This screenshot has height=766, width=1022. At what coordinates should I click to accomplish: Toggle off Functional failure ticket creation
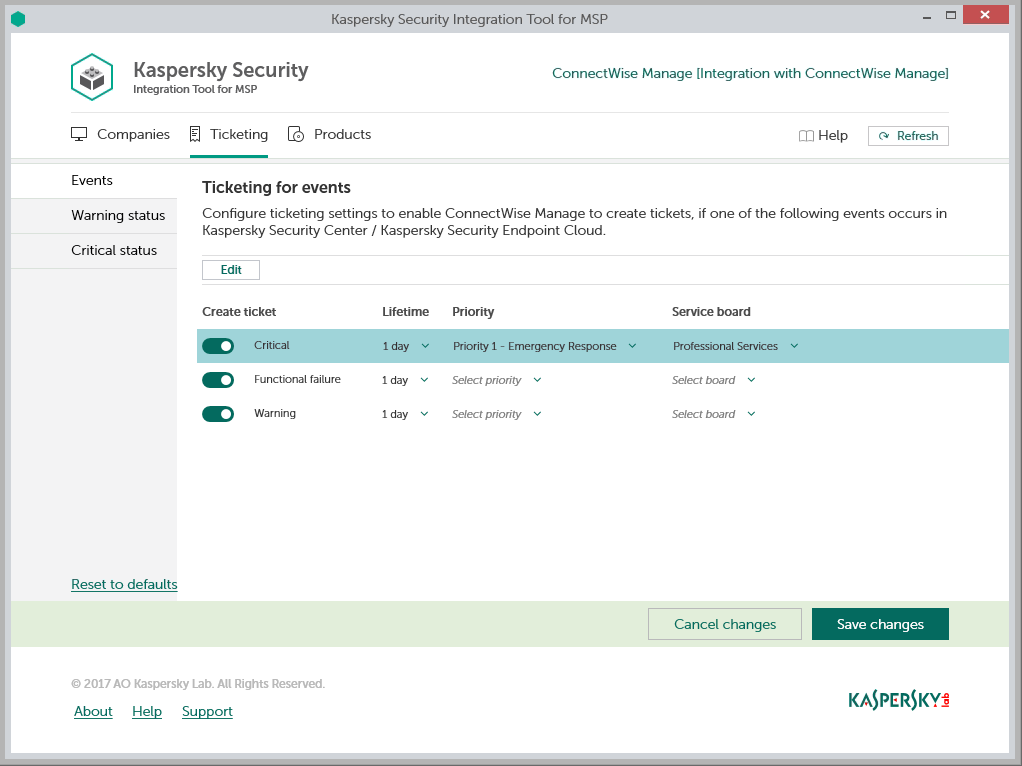point(218,380)
